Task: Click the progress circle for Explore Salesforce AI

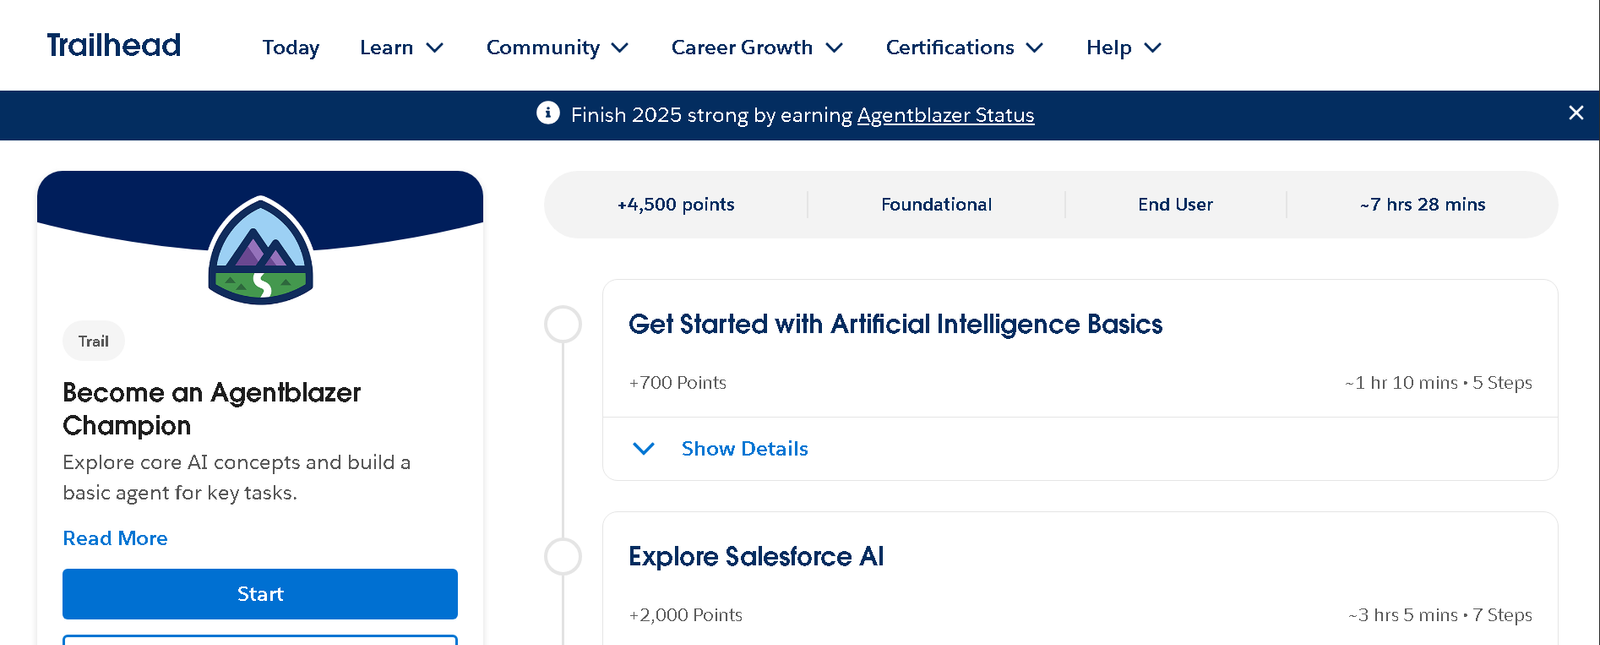Action: tap(563, 556)
